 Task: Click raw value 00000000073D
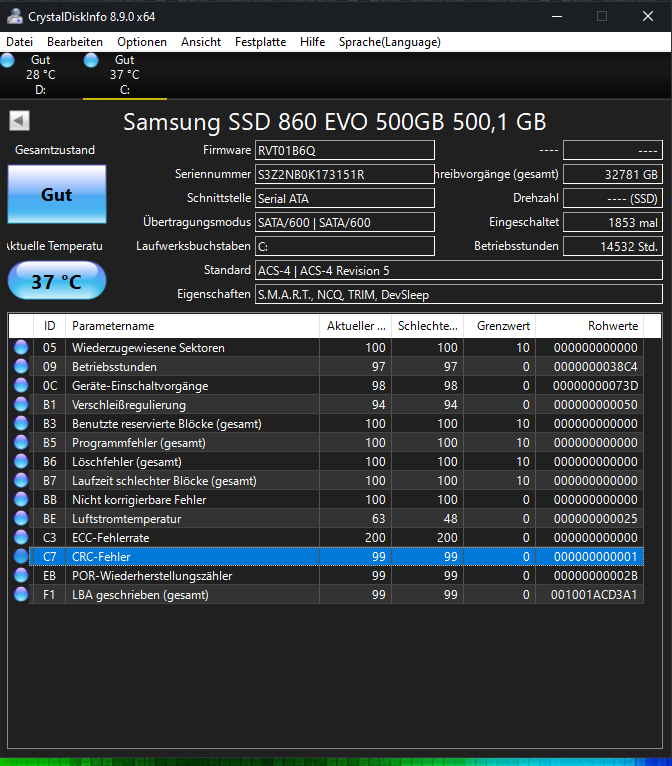[x=595, y=386]
